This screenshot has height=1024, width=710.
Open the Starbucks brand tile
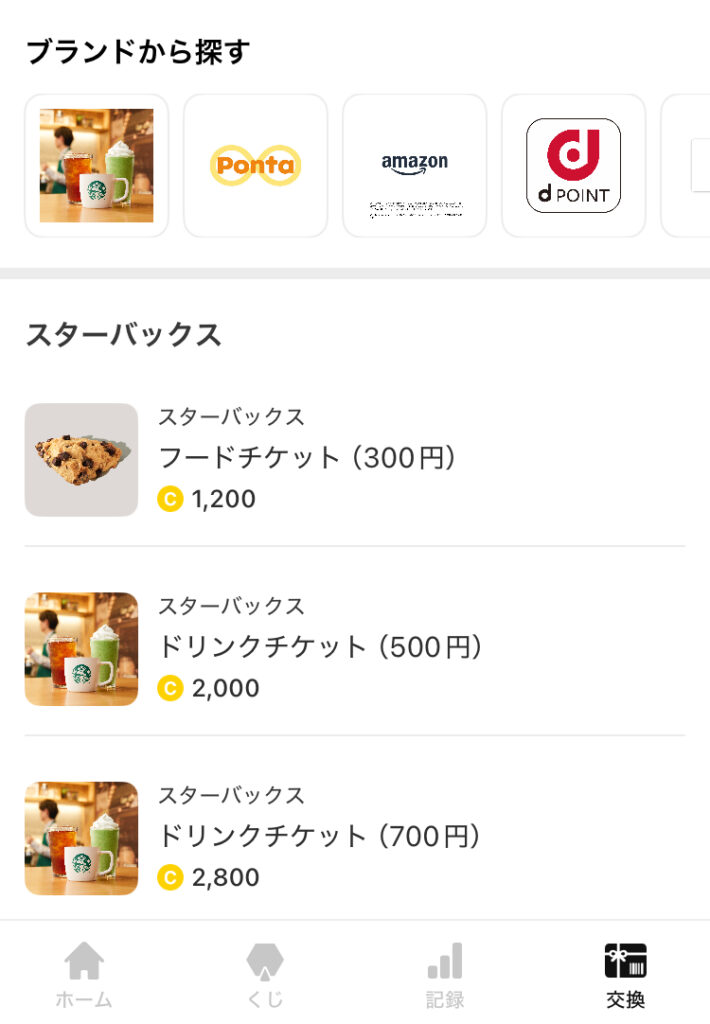coord(96,166)
